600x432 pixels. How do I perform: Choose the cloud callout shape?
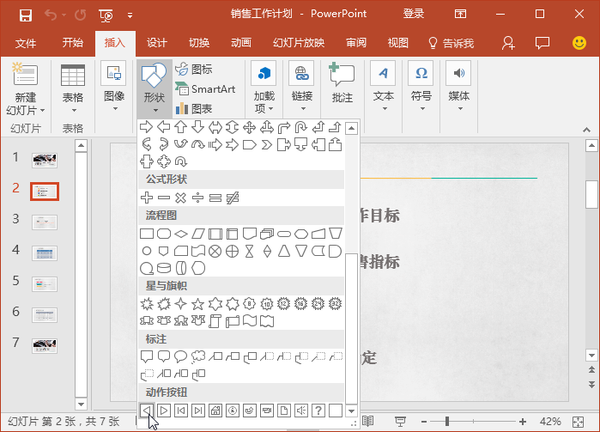(198, 356)
